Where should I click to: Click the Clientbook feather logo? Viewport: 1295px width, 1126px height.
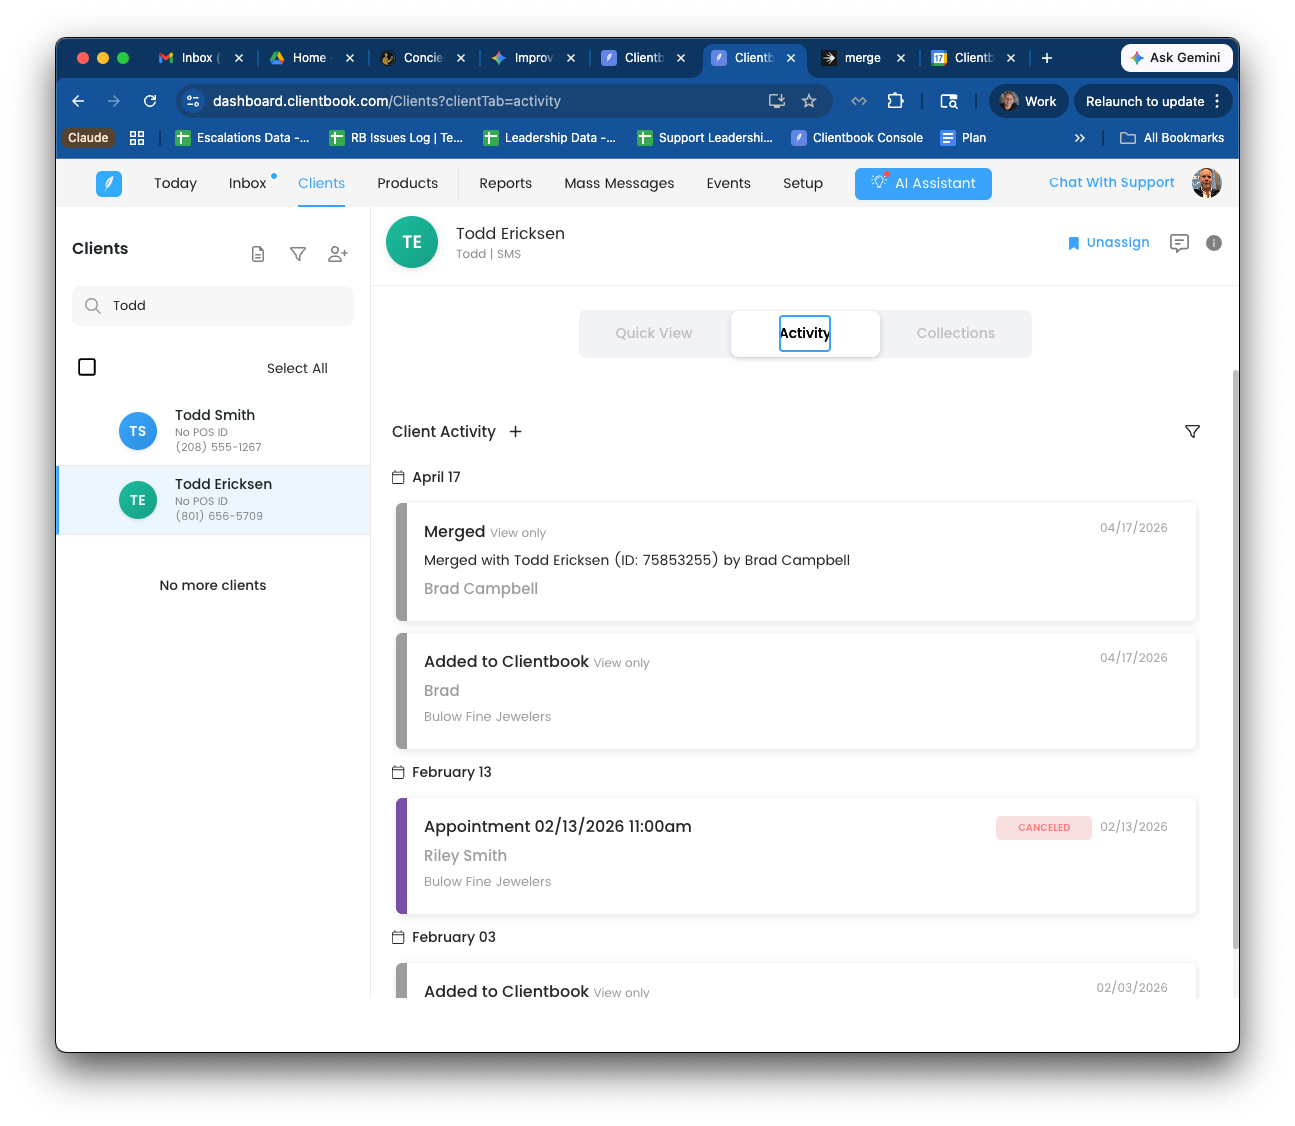click(x=109, y=183)
